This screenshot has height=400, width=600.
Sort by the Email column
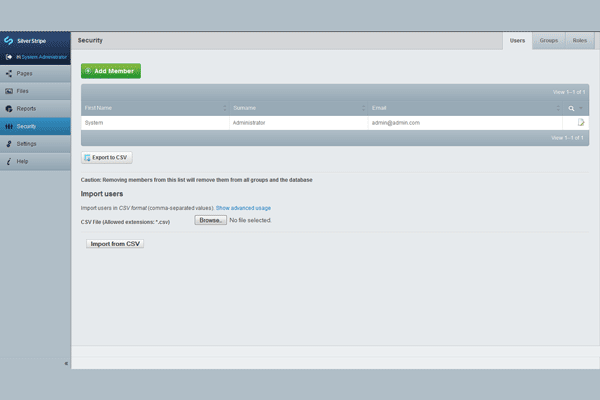465,108
